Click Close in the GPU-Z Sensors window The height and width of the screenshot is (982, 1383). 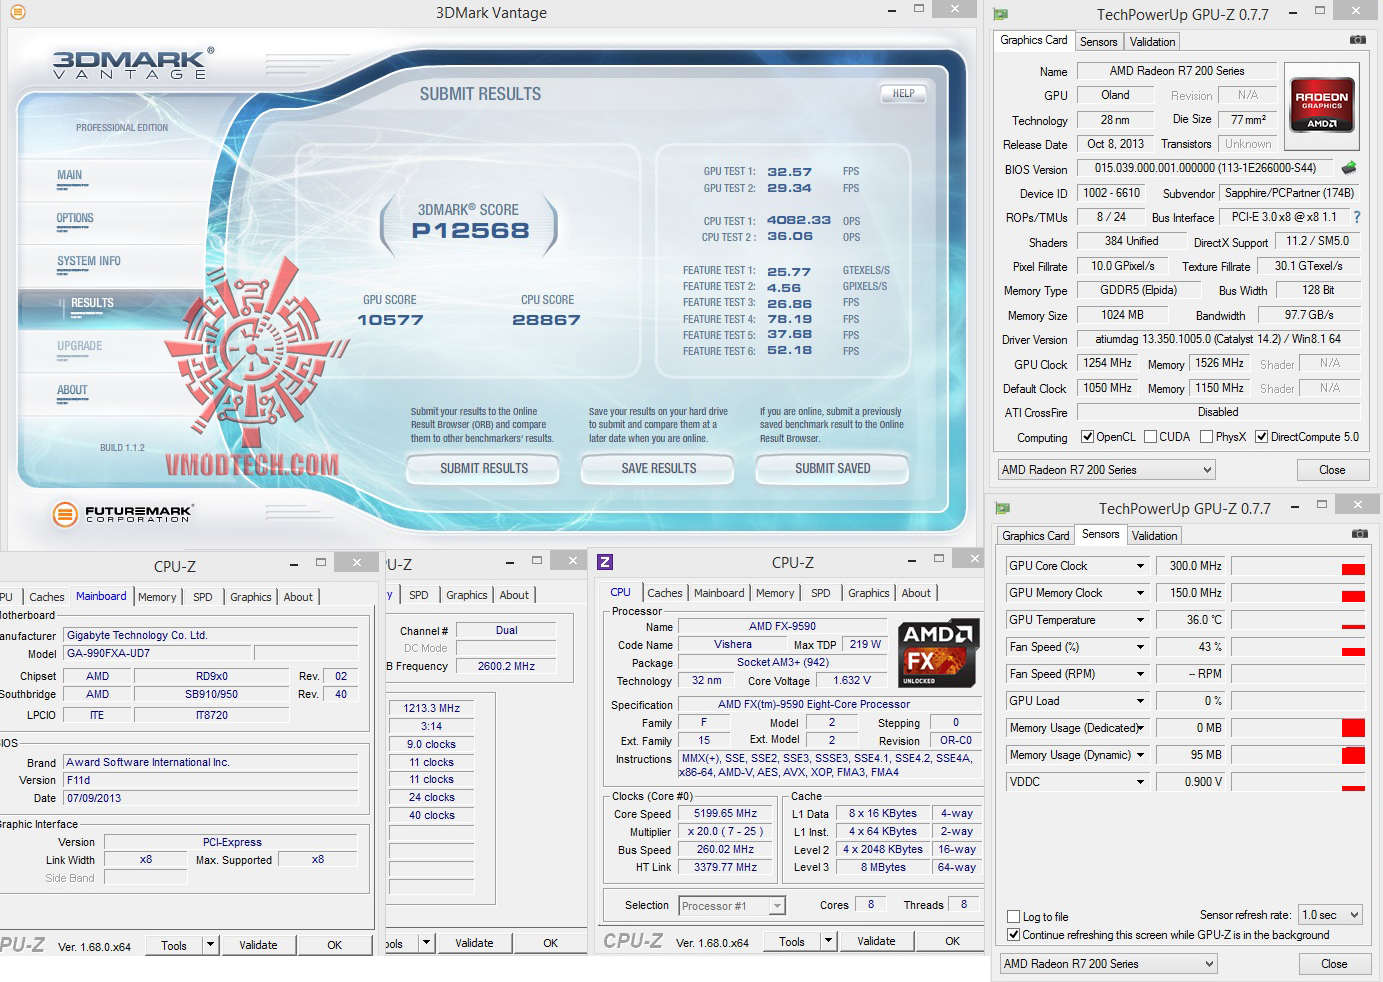(1334, 964)
